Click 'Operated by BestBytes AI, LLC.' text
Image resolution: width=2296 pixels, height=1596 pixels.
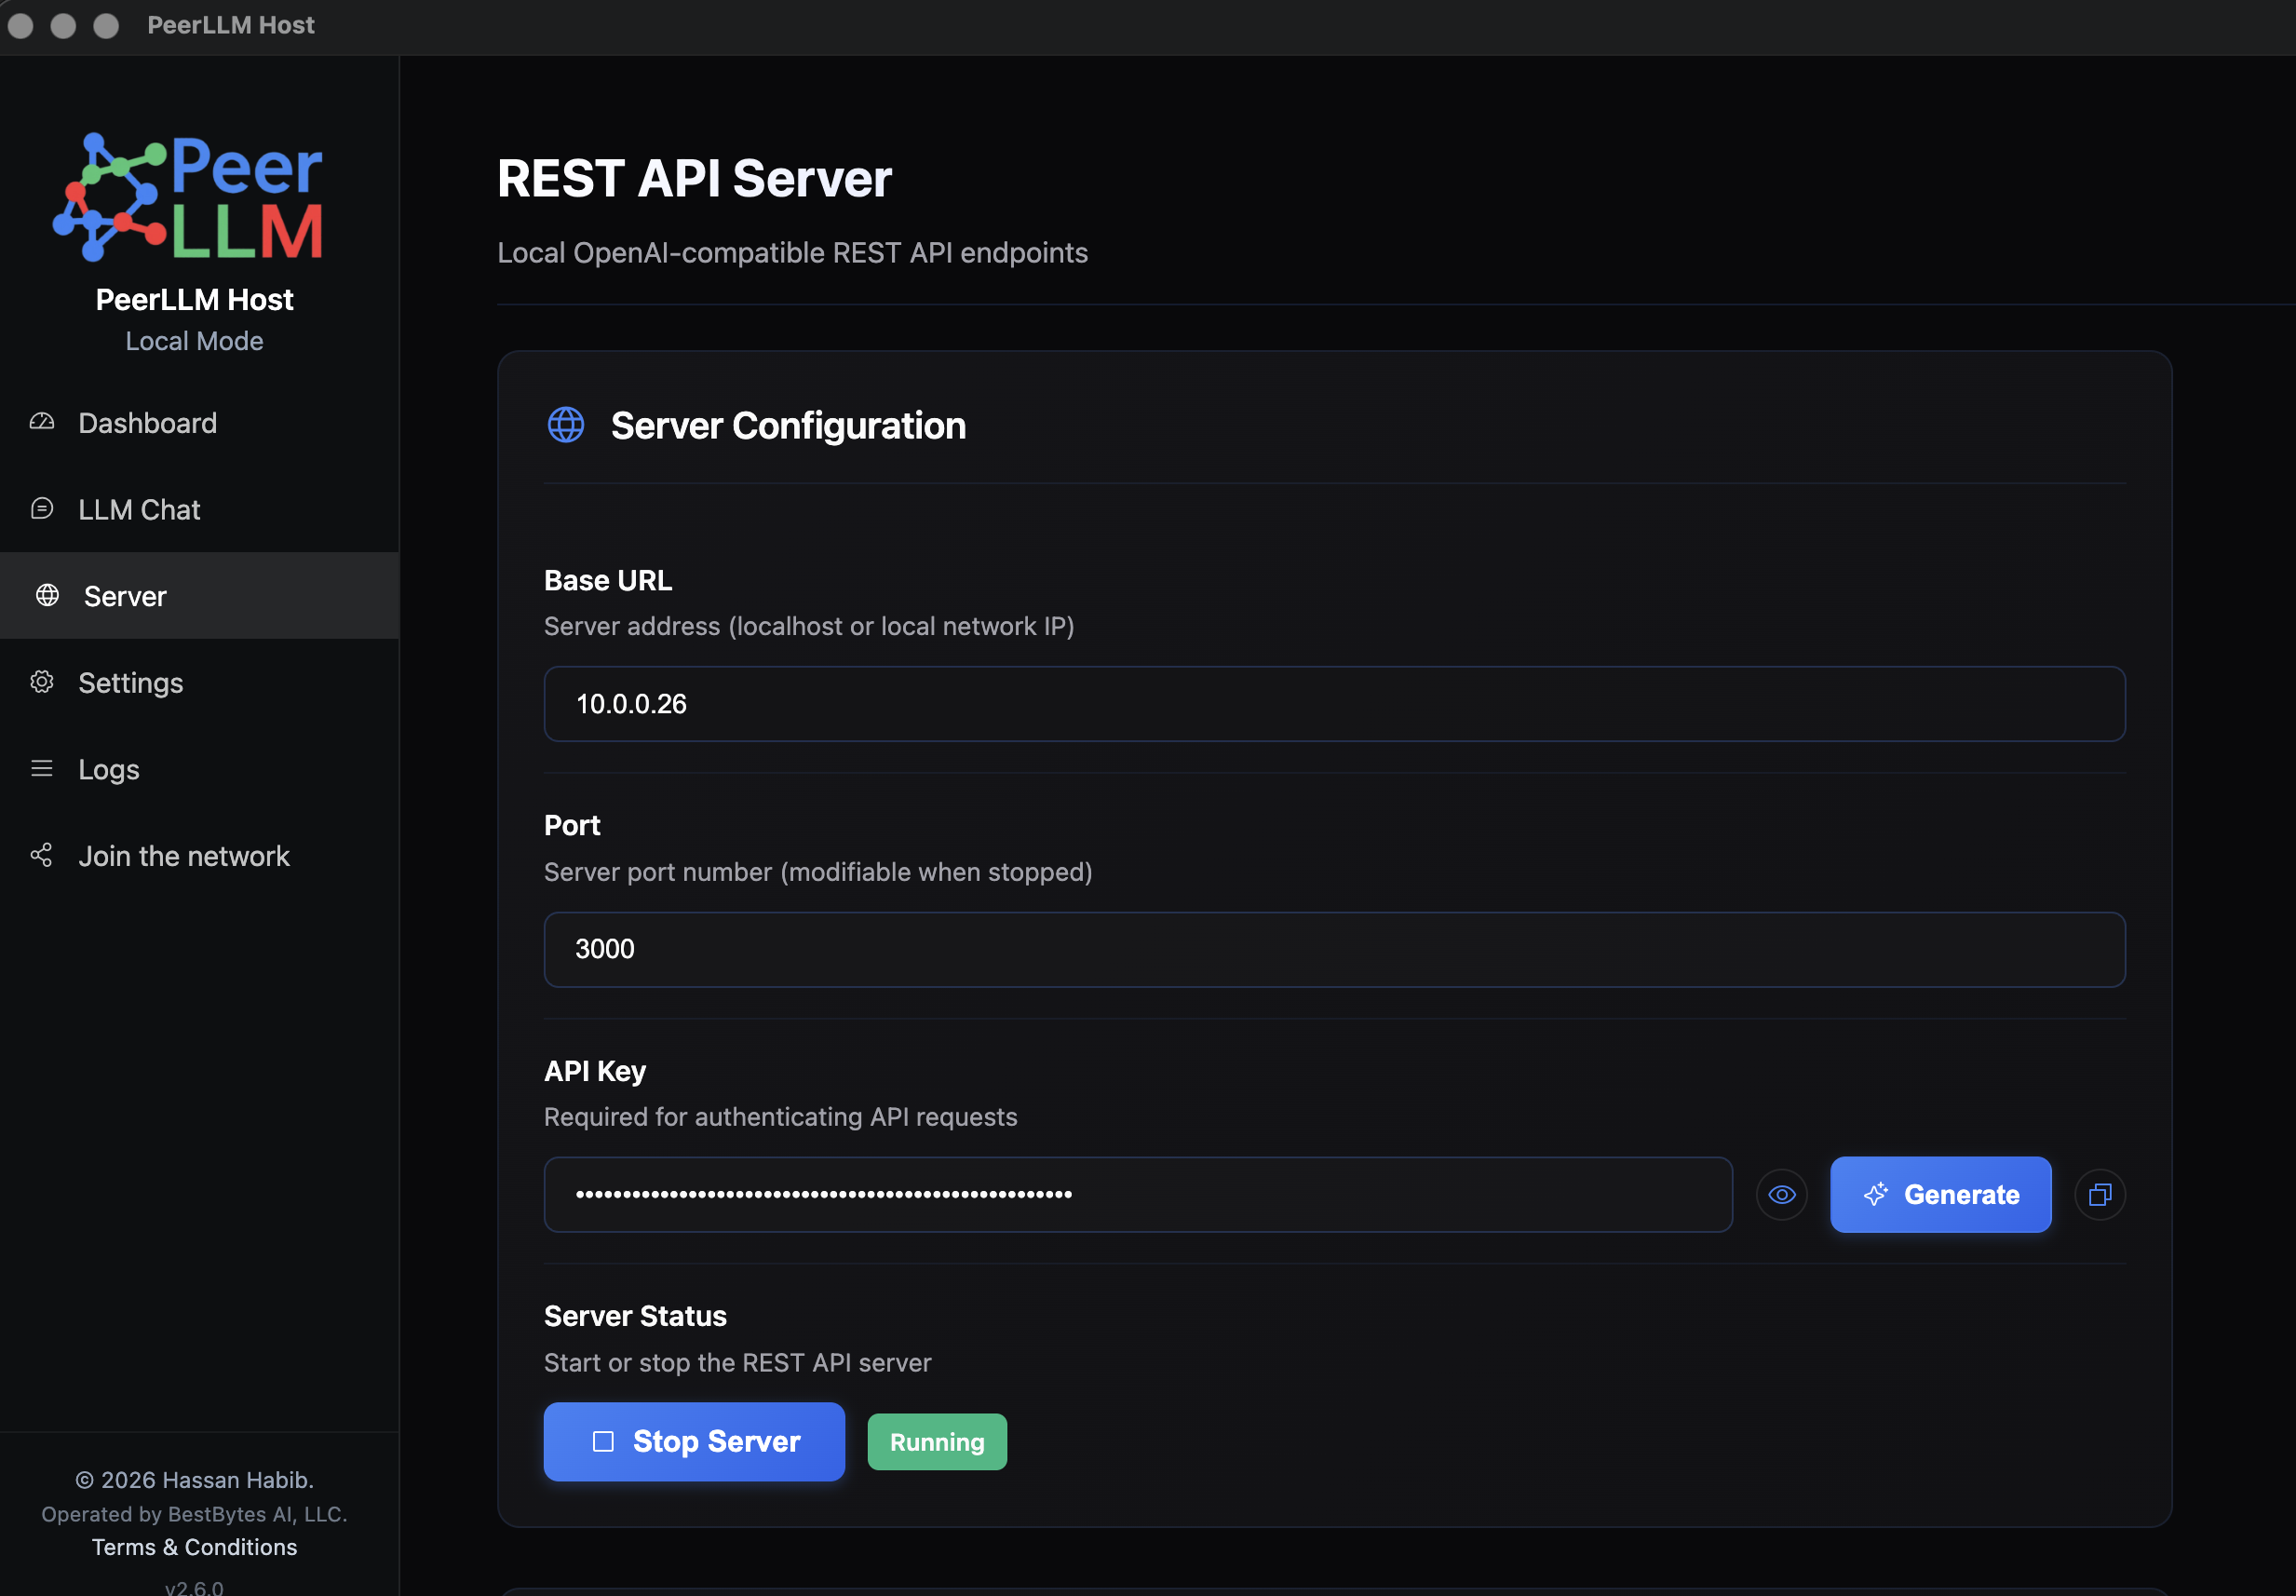[194, 1514]
